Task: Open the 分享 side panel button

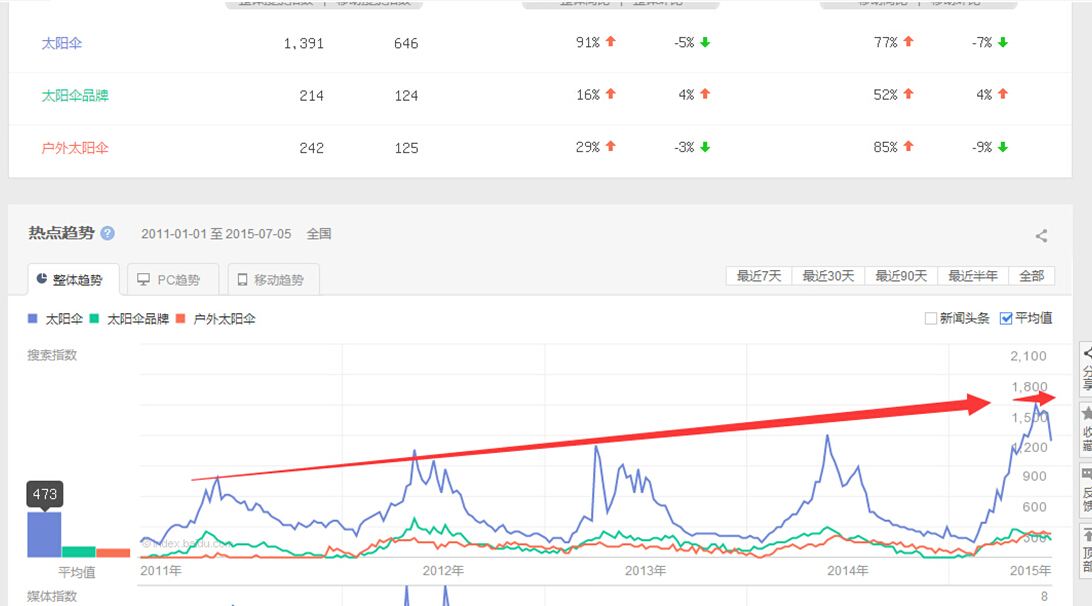Action: tap(1085, 368)
